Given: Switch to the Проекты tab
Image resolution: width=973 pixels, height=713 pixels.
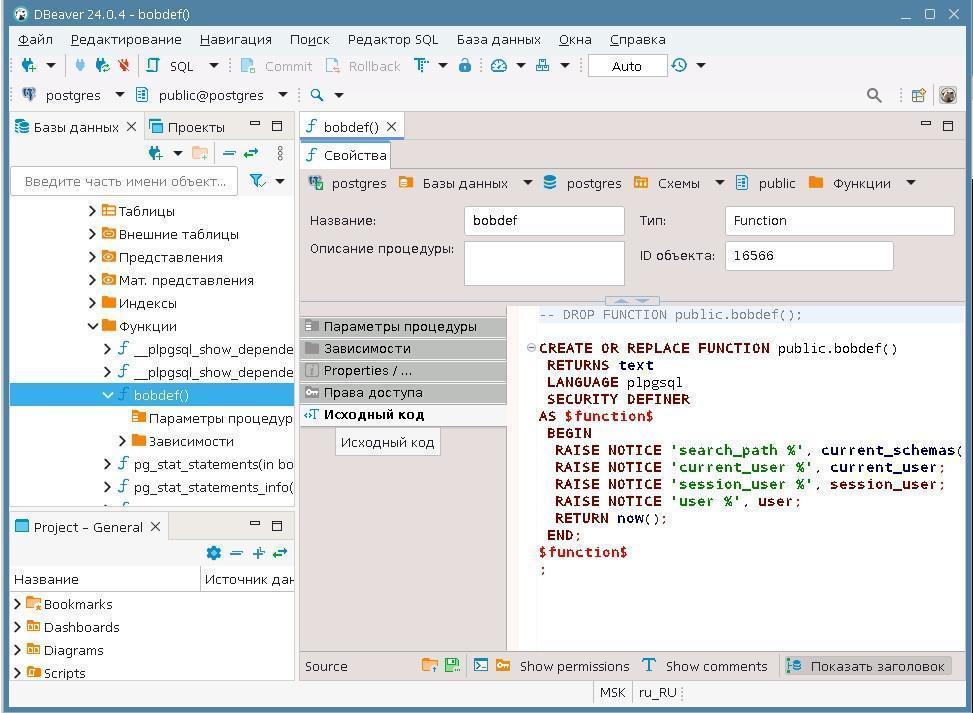Looking at the screenshot, I should pos(195,127).
